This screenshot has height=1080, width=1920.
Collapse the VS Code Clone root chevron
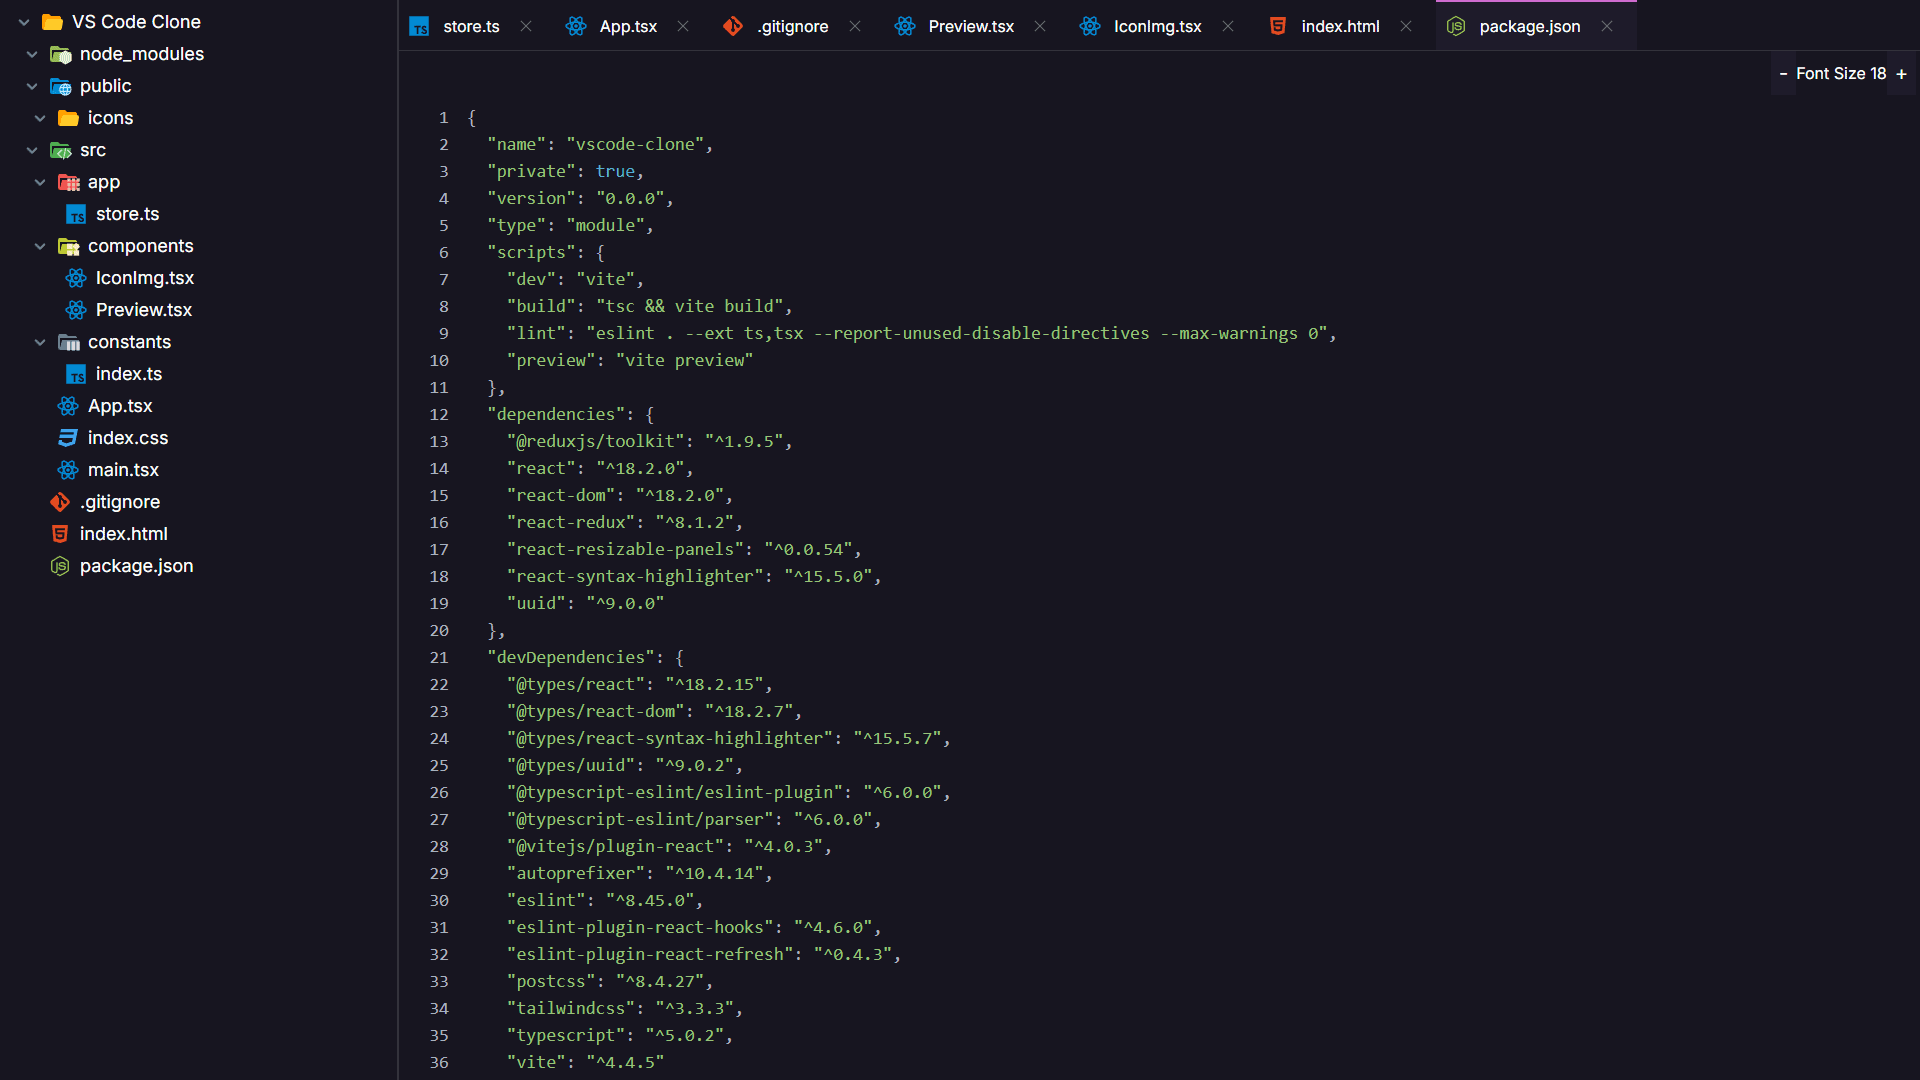pyautogui.click(x=24, y=22)
